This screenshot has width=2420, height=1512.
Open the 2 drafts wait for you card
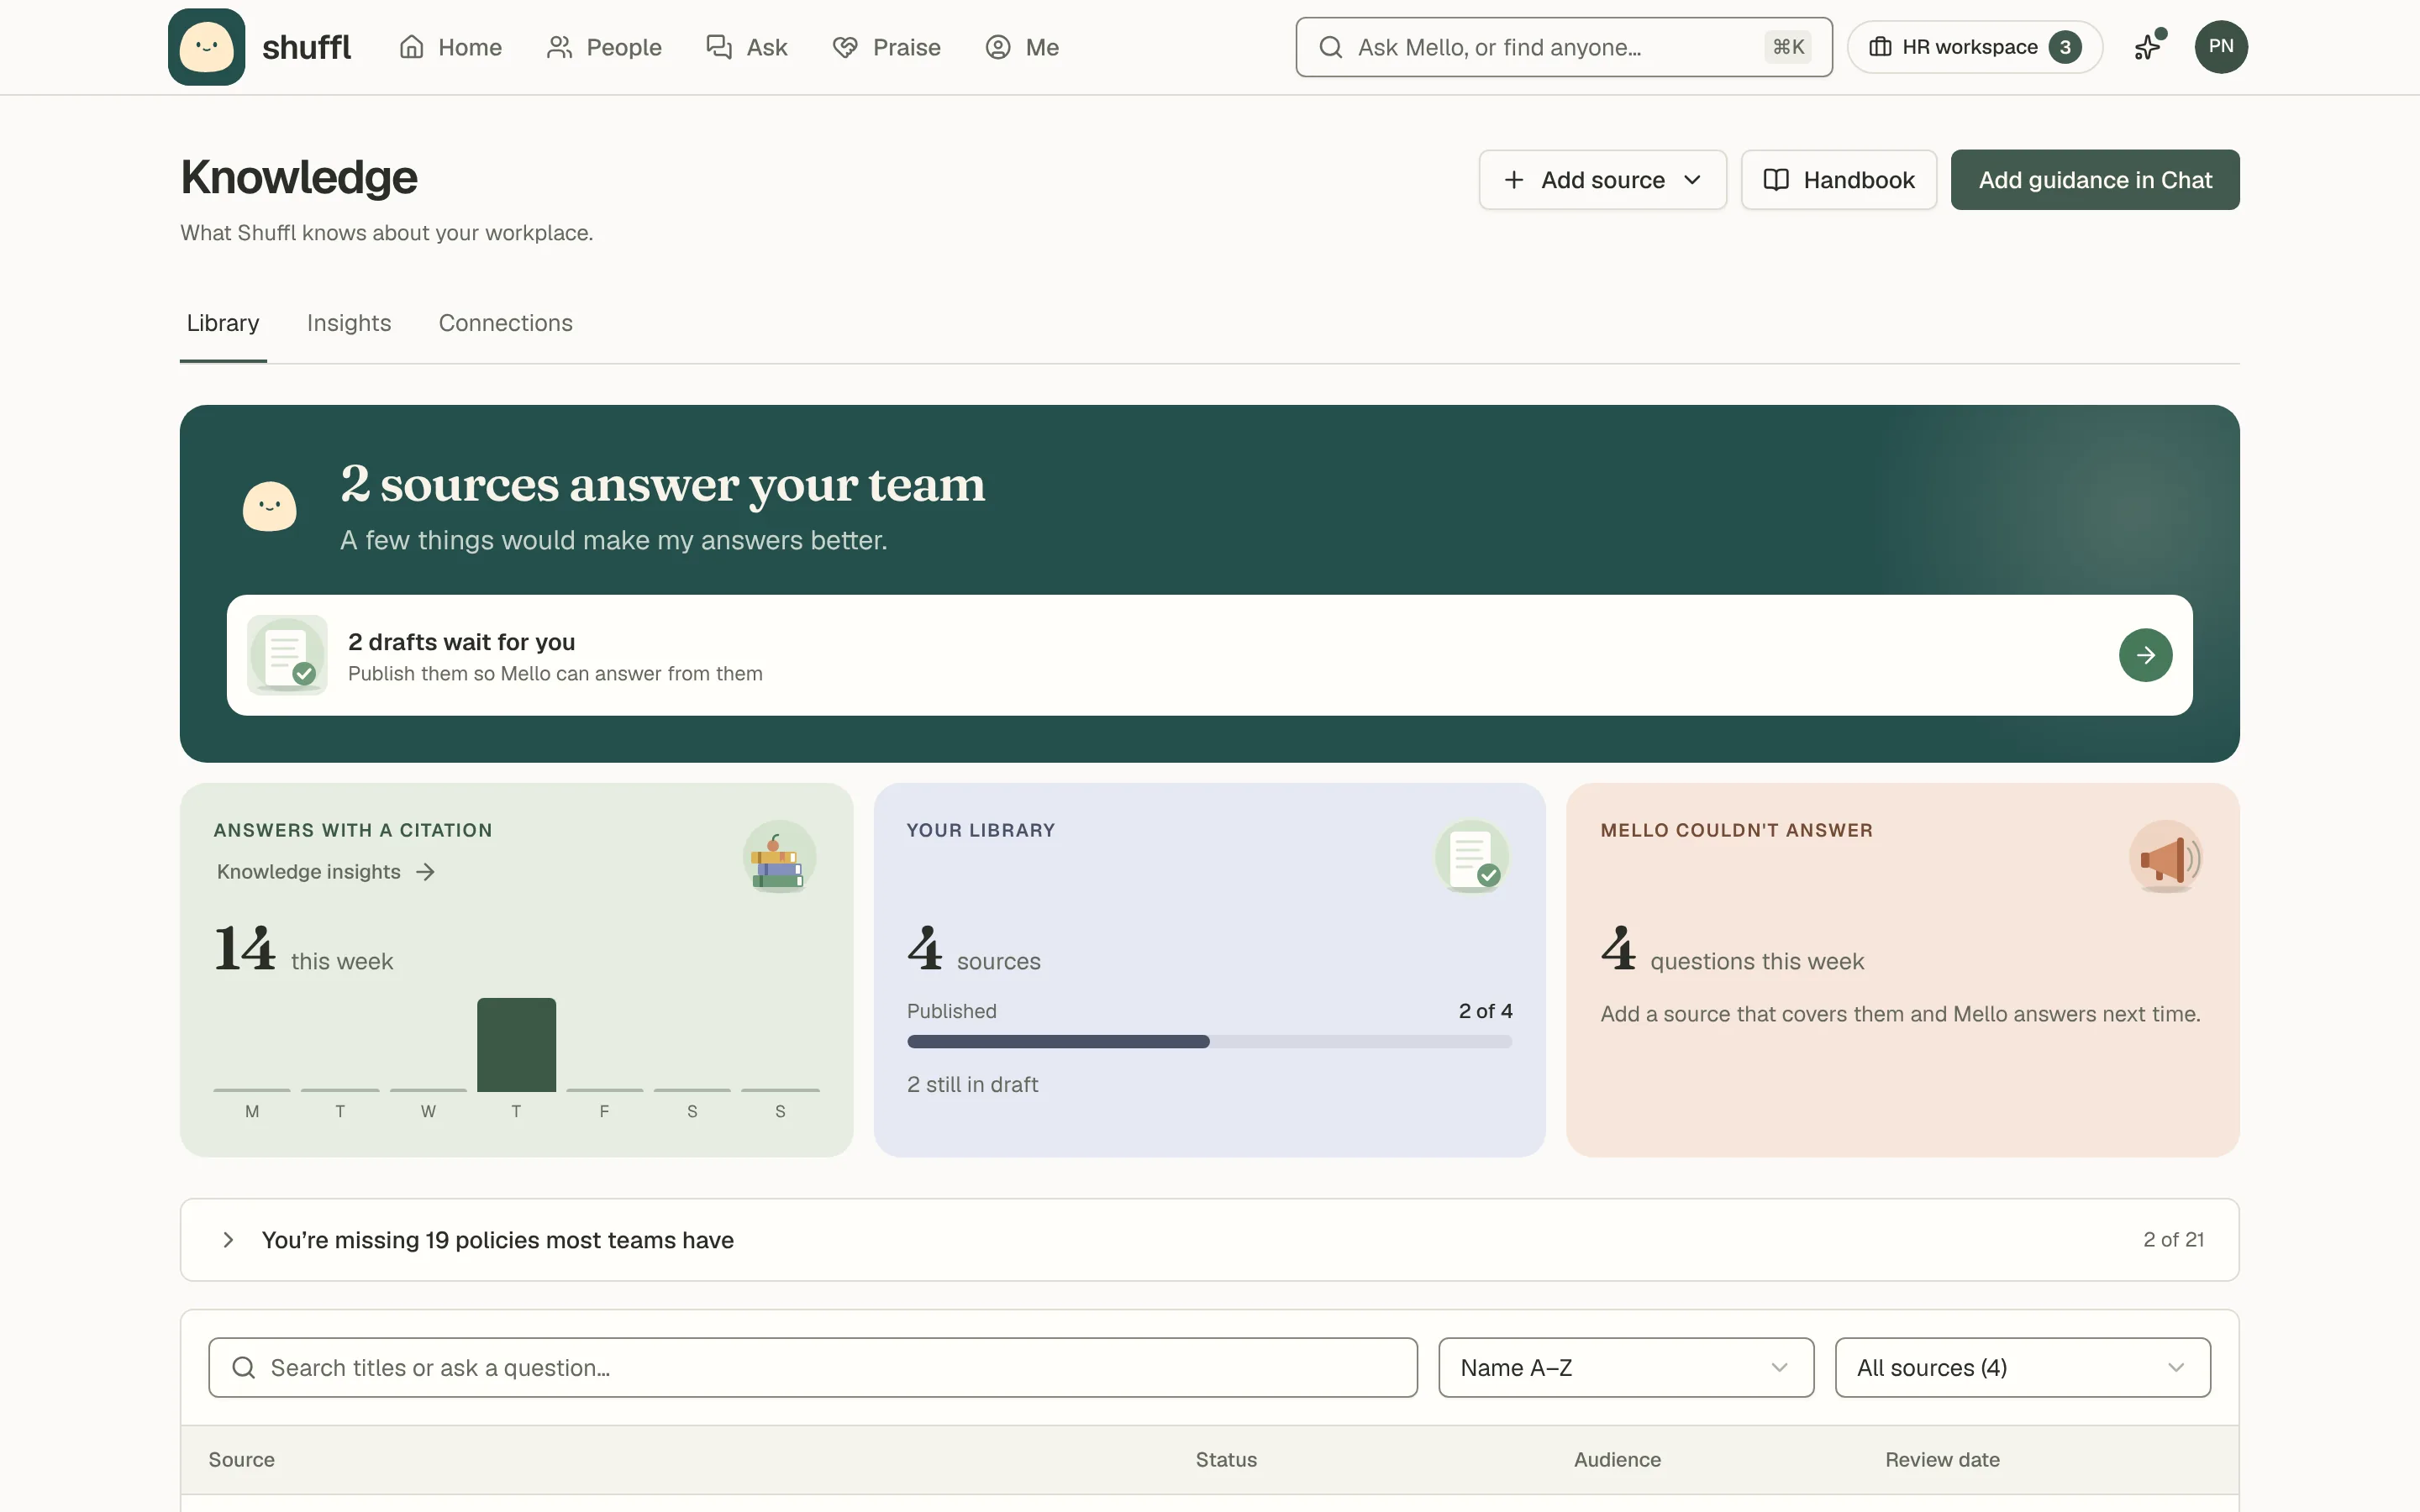pyautogui.click(x=1209, y=655)
